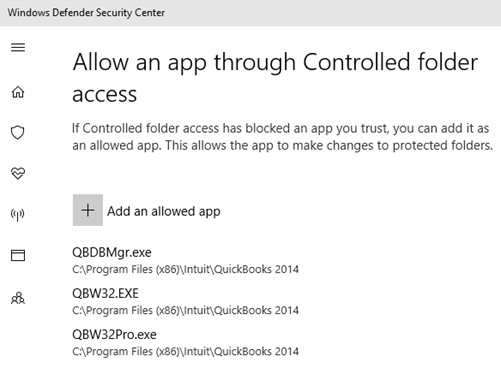Open Firewall & network protection antenna icon
This screenshot has width=501, height=374.
(18, 215)
